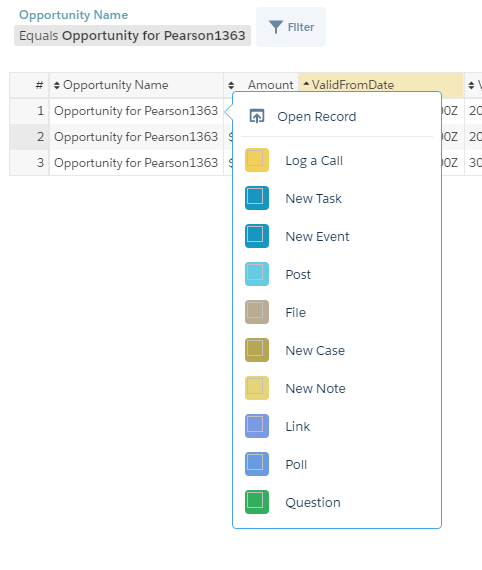Click the Open Record icon
Screen dimensions: 482x570
[257, 116]
